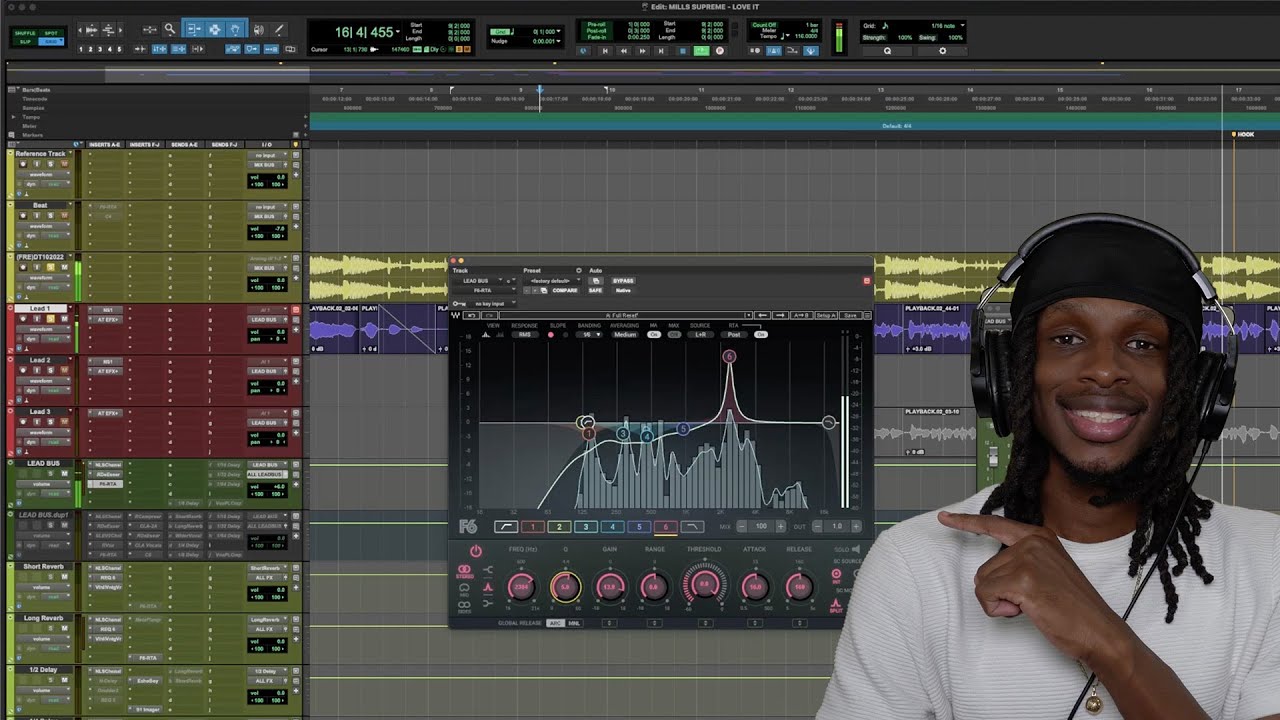Select Mid mode icon in F6
The image size is (1280, 720).
[464, 589]
